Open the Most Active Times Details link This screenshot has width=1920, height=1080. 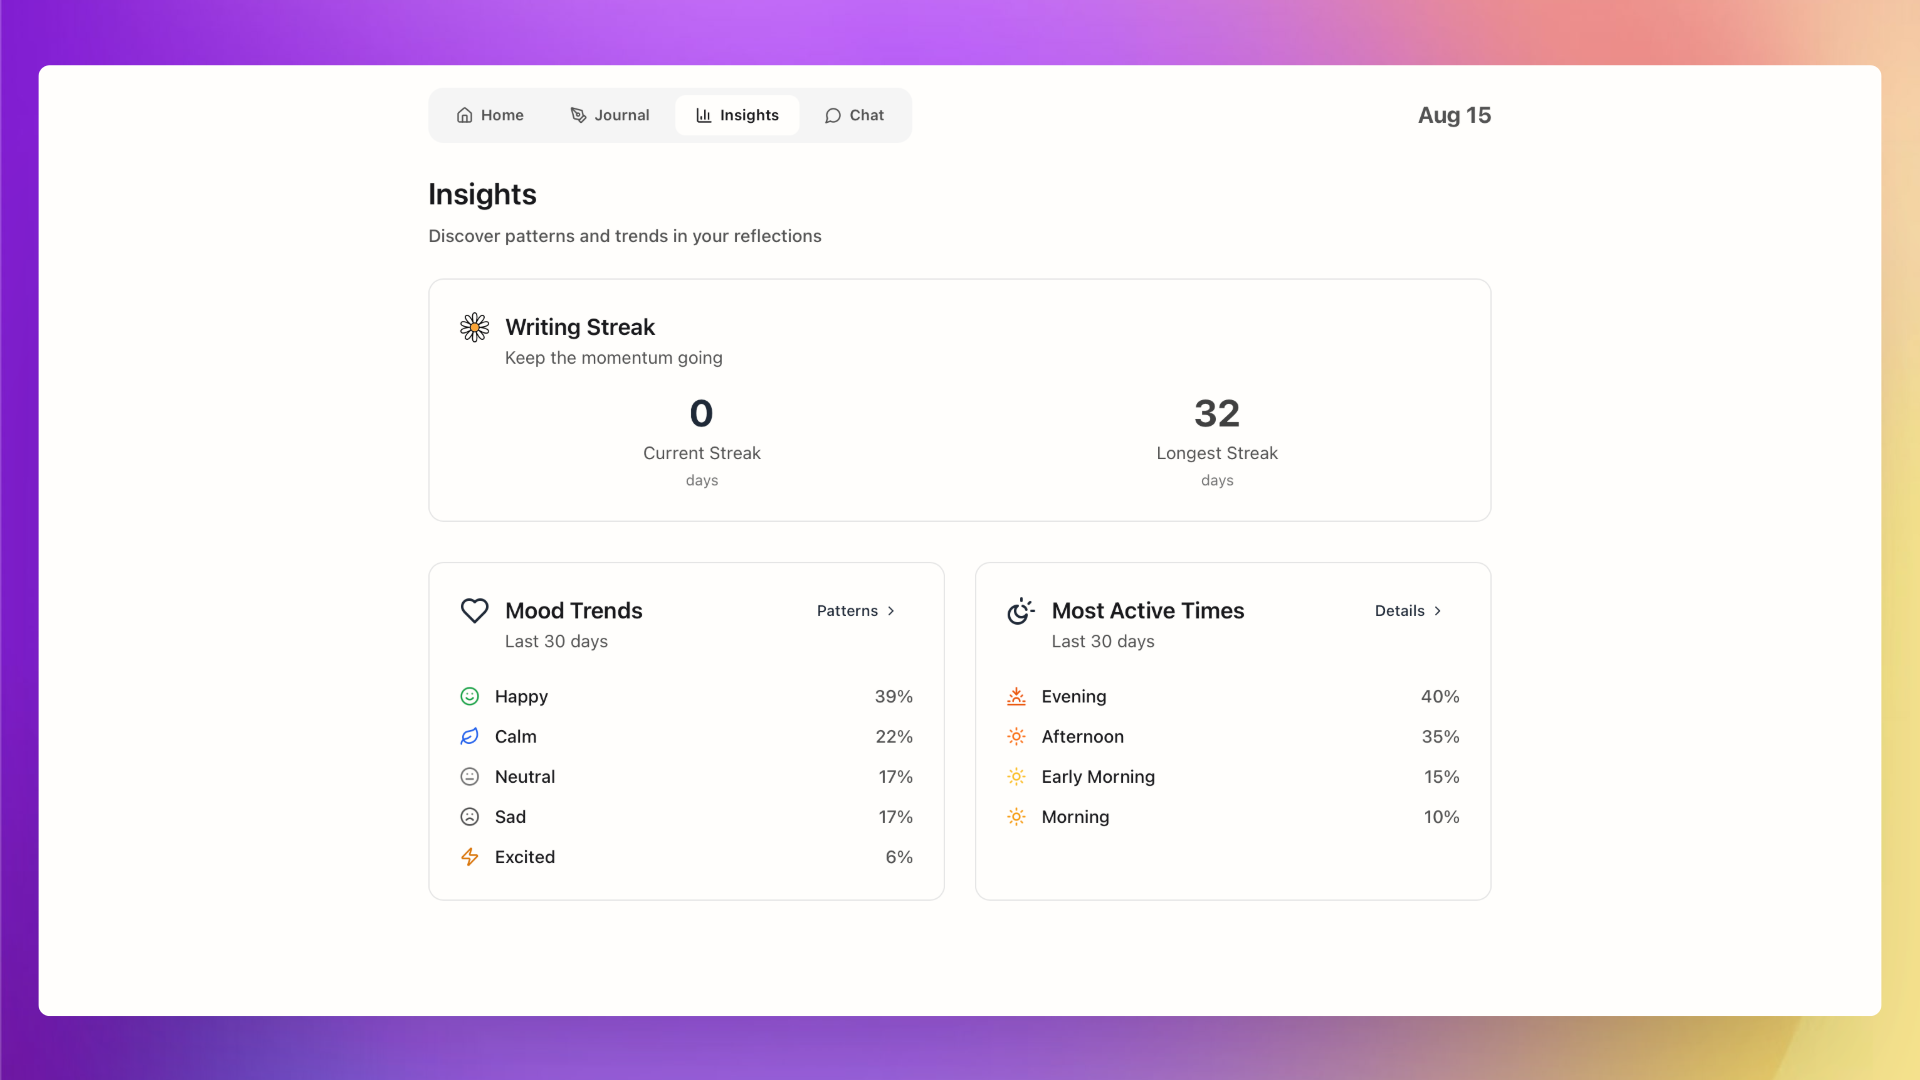[x=1408, y=611]
